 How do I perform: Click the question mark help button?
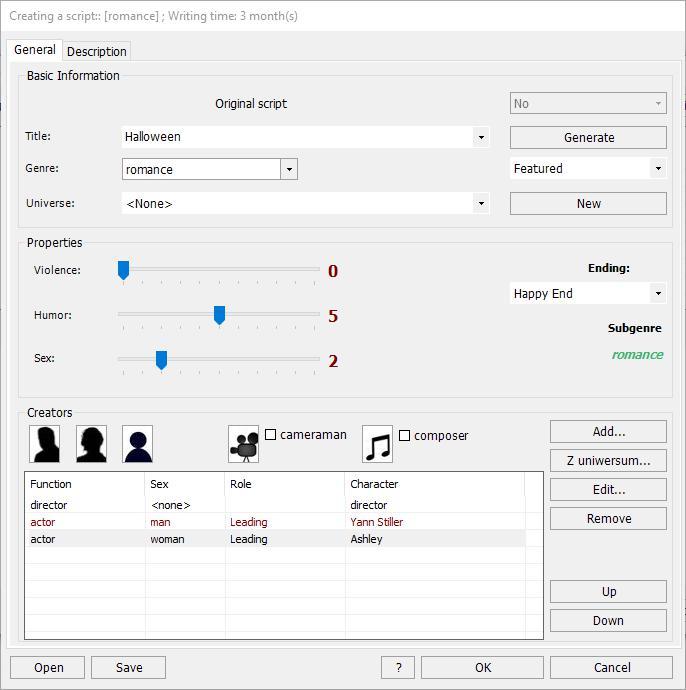(398, 668)
